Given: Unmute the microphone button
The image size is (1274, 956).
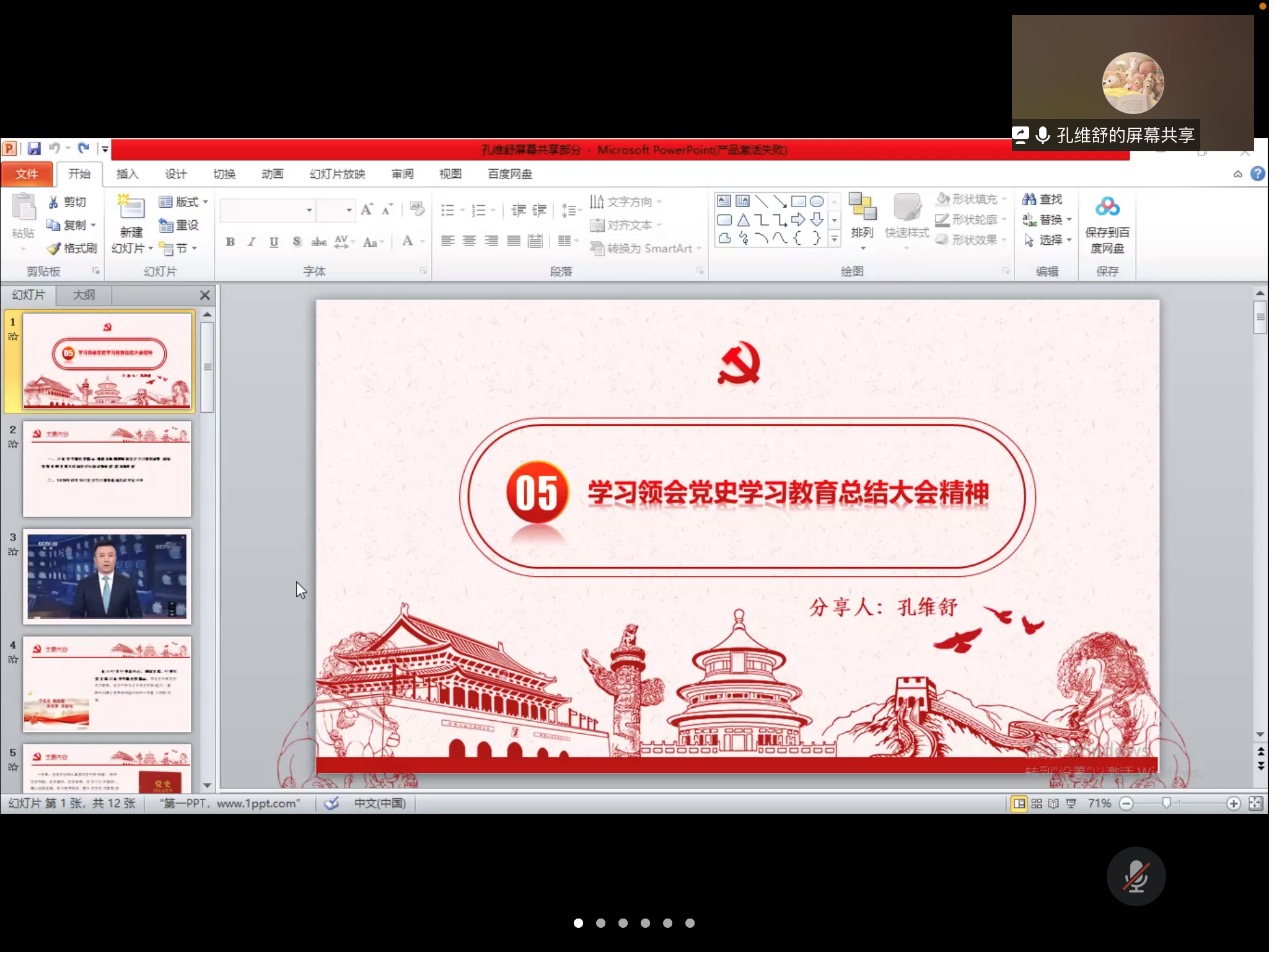Looking at the screenshot, I should click(x=1136, y=877).
